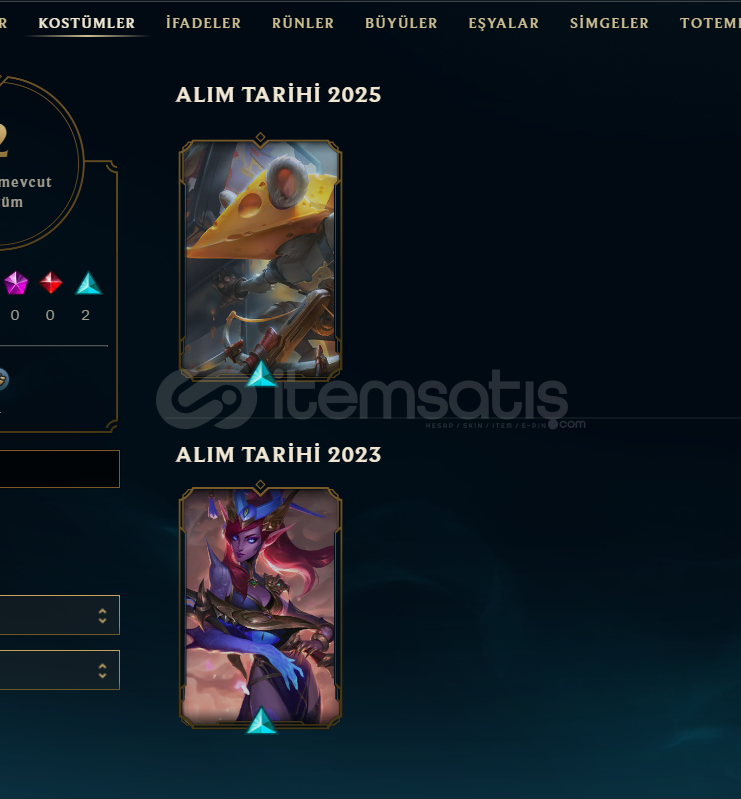Switch to the SİMGELER tab

click(x=609, y=23)
